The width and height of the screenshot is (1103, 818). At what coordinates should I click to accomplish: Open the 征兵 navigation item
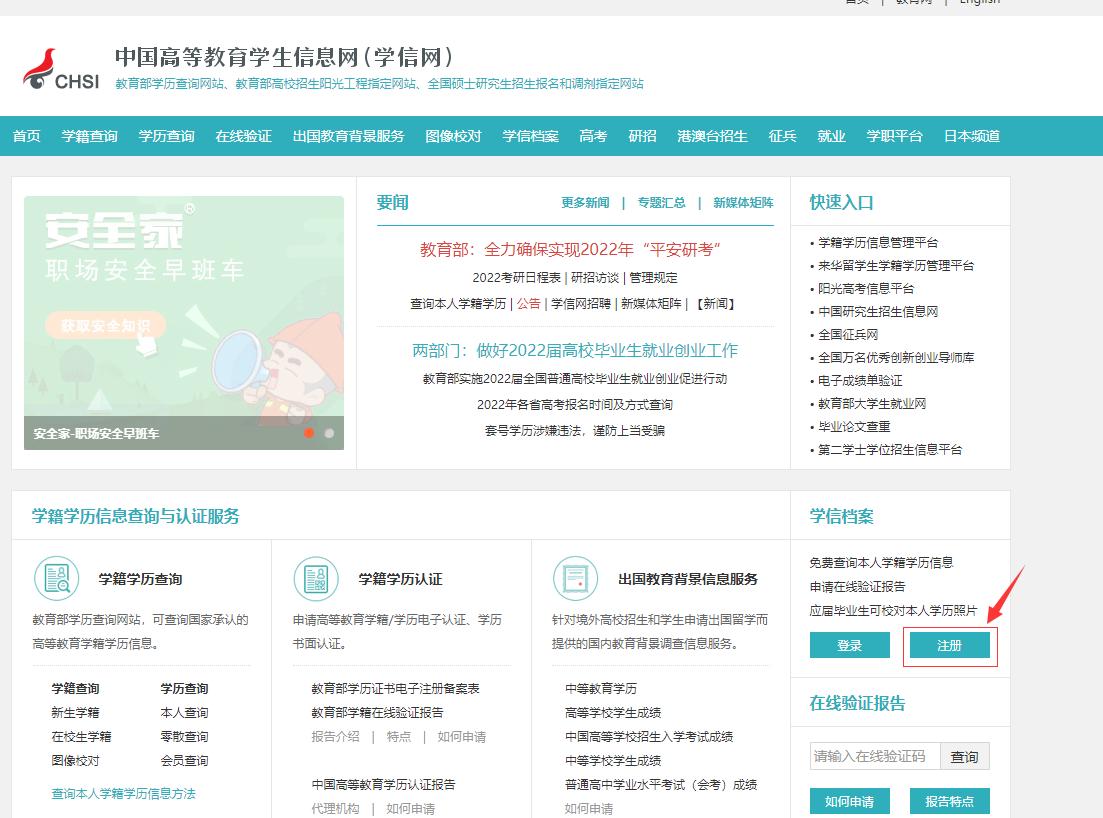[x=783, y=136]
